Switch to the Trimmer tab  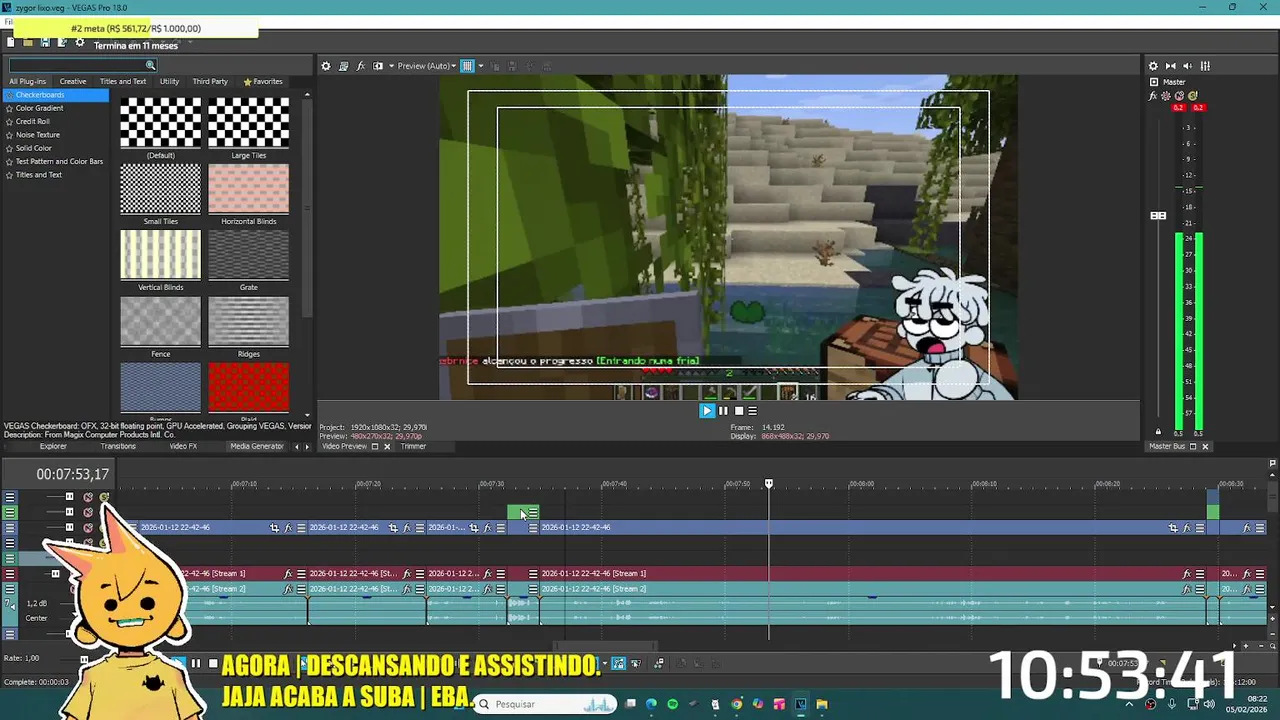[x=413, y=446]
